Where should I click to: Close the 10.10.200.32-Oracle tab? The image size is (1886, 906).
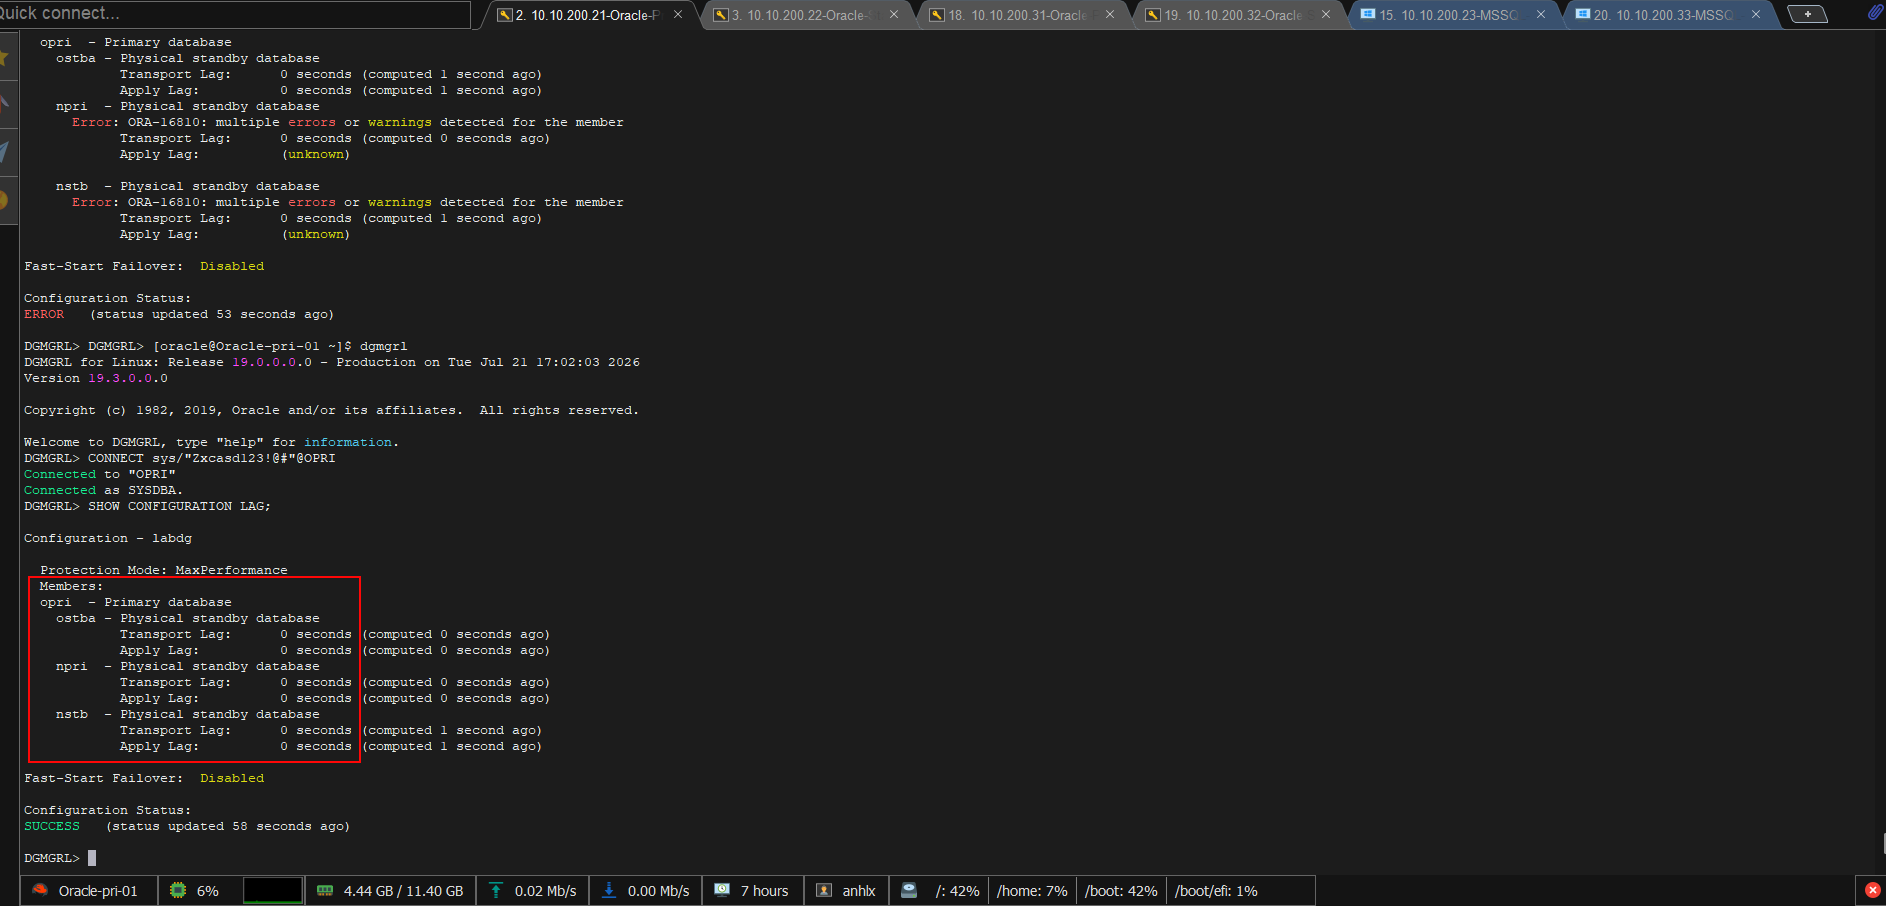pyautogui.click(x=1326, y=14)
